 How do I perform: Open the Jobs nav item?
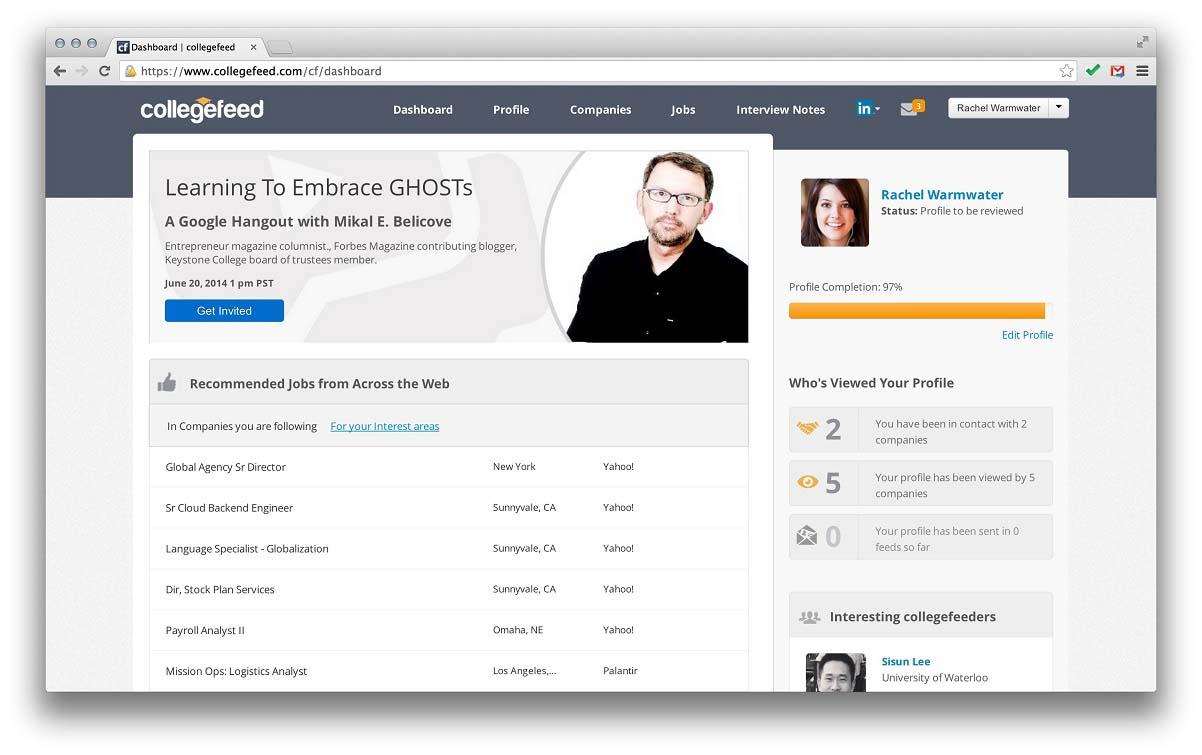pyautogui.click(x=683, y=110)
